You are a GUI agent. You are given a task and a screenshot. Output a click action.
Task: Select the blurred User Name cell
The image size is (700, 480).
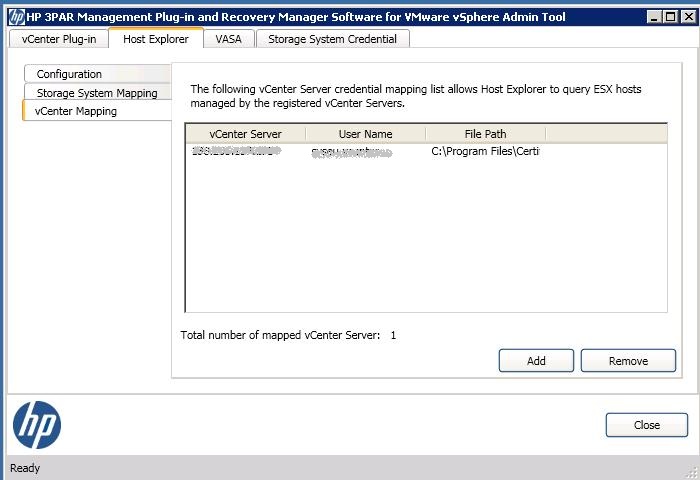tap(352, 152)
